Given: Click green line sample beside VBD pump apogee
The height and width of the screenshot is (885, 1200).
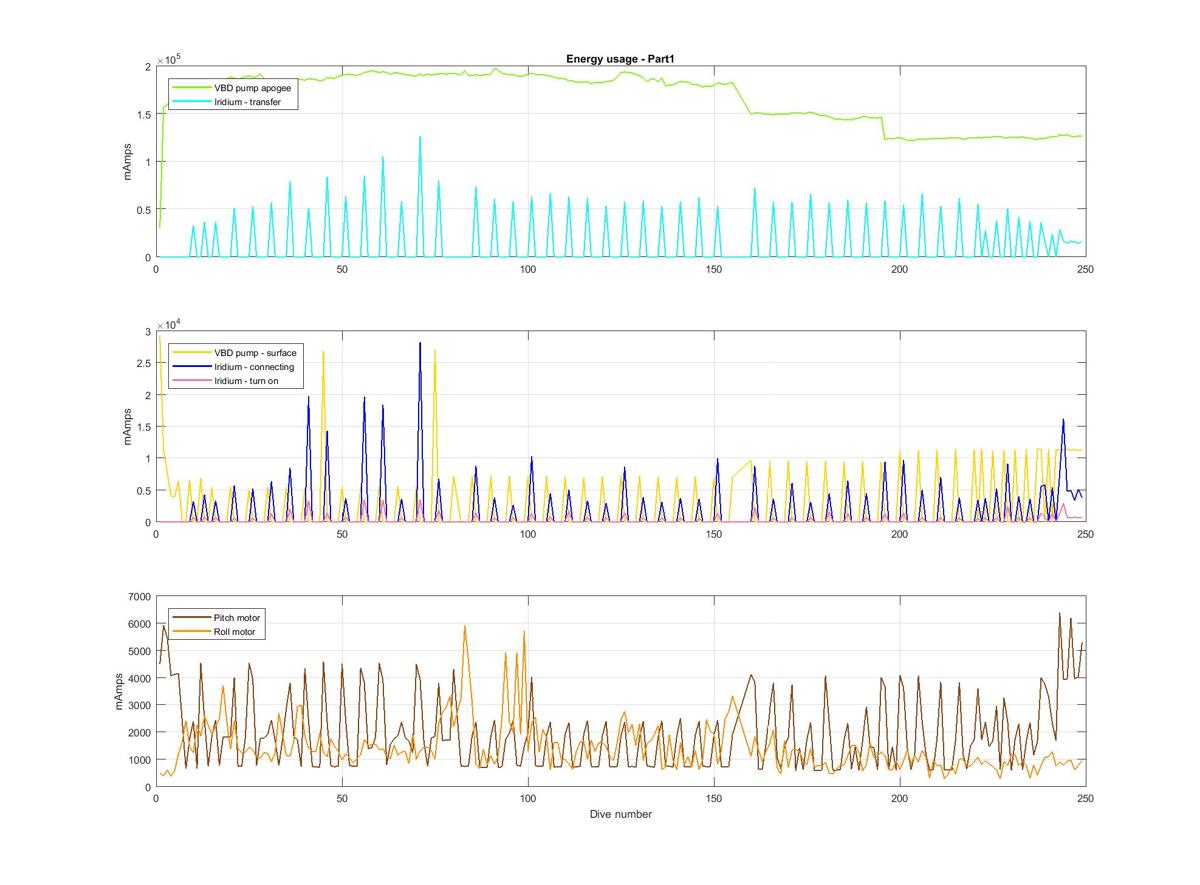Looking at the screenshot, I should (x=193, y=89).
